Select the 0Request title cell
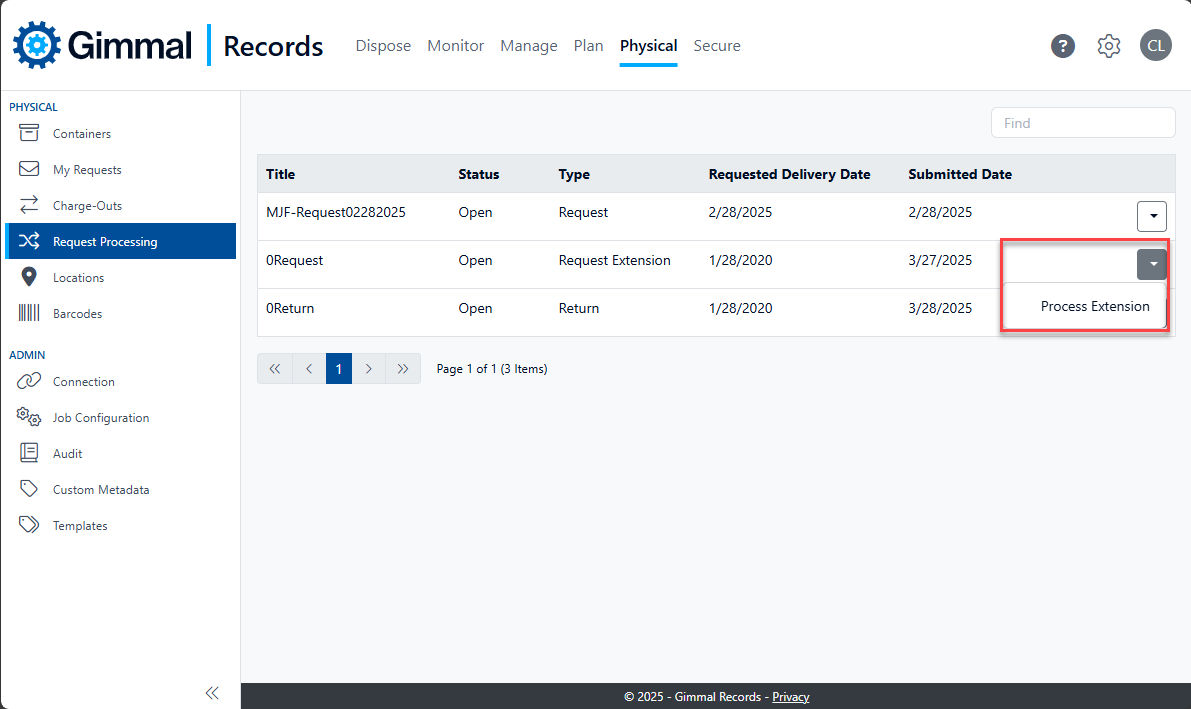The image size is (1191, 709). click(x=295, y=260)
